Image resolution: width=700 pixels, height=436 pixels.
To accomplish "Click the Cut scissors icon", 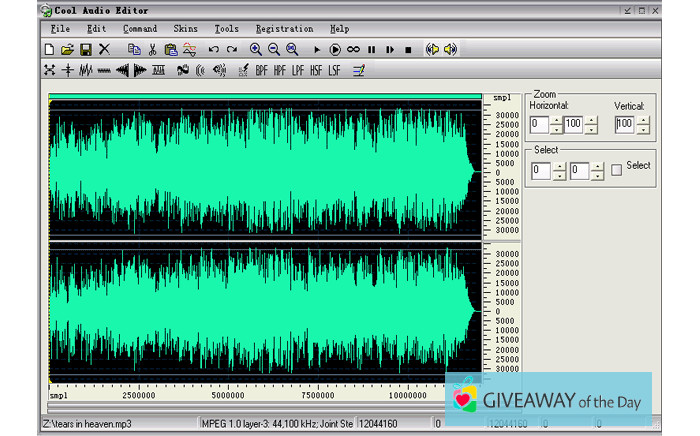I will coord(153,49).
